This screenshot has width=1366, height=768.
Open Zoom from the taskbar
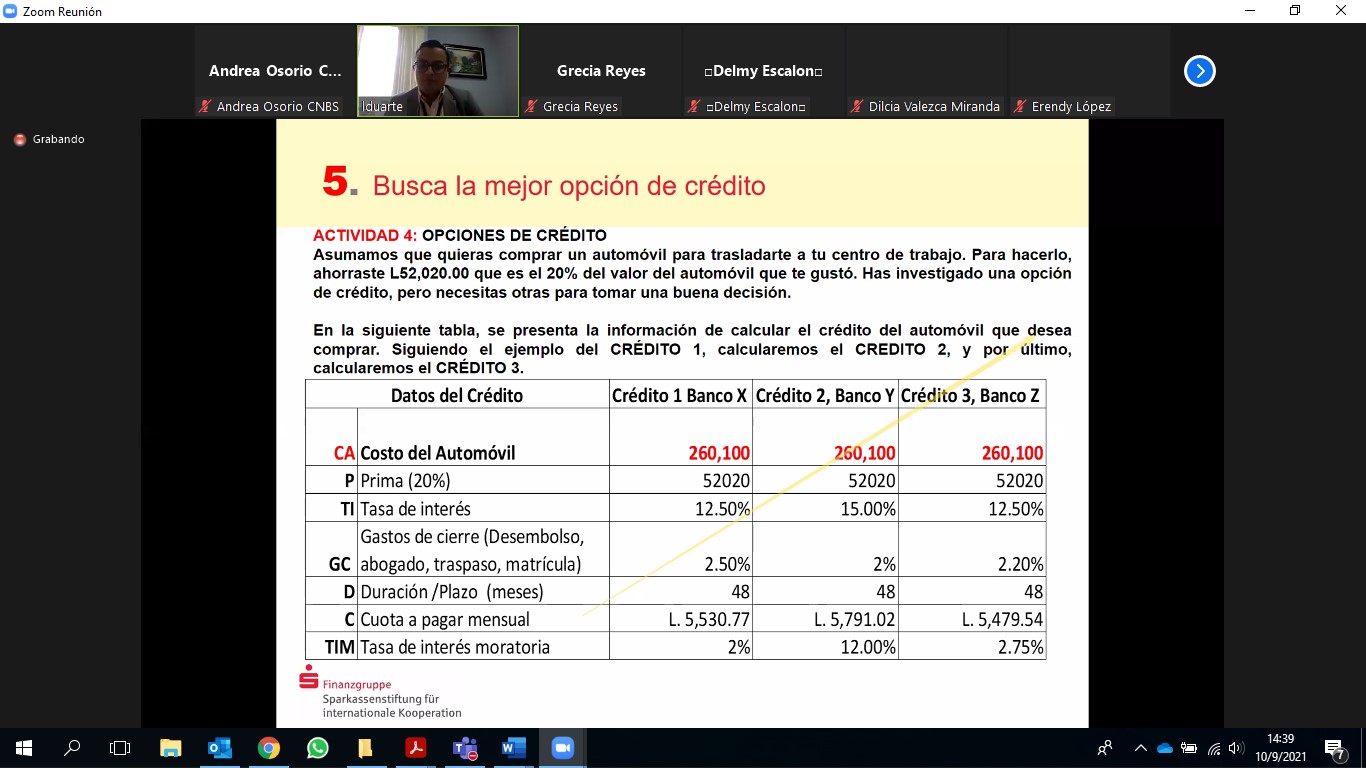tap(562, 748)
